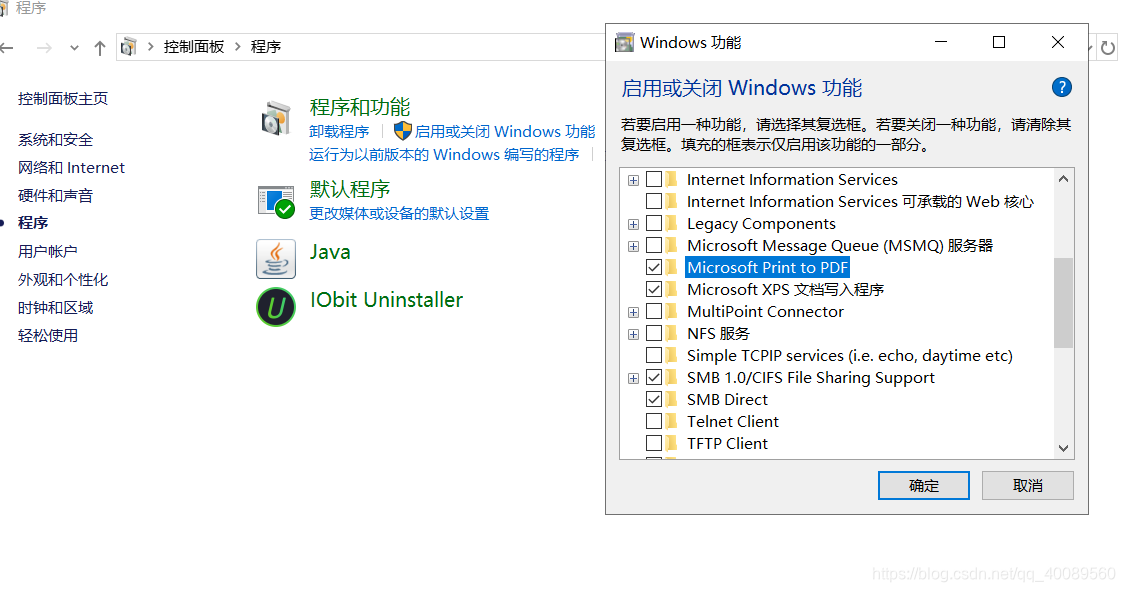Click the address bar Control Panel icon

(128, 47)
